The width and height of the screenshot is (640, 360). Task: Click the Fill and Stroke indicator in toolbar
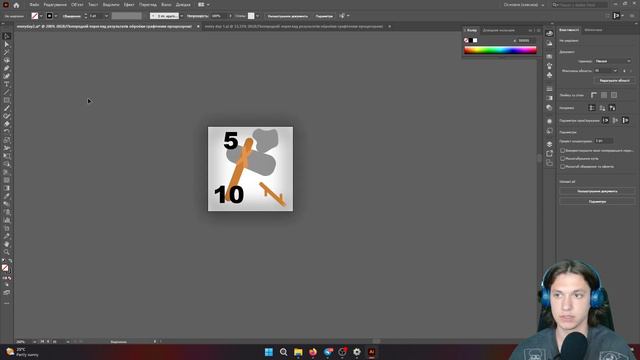tap(6, 268)
